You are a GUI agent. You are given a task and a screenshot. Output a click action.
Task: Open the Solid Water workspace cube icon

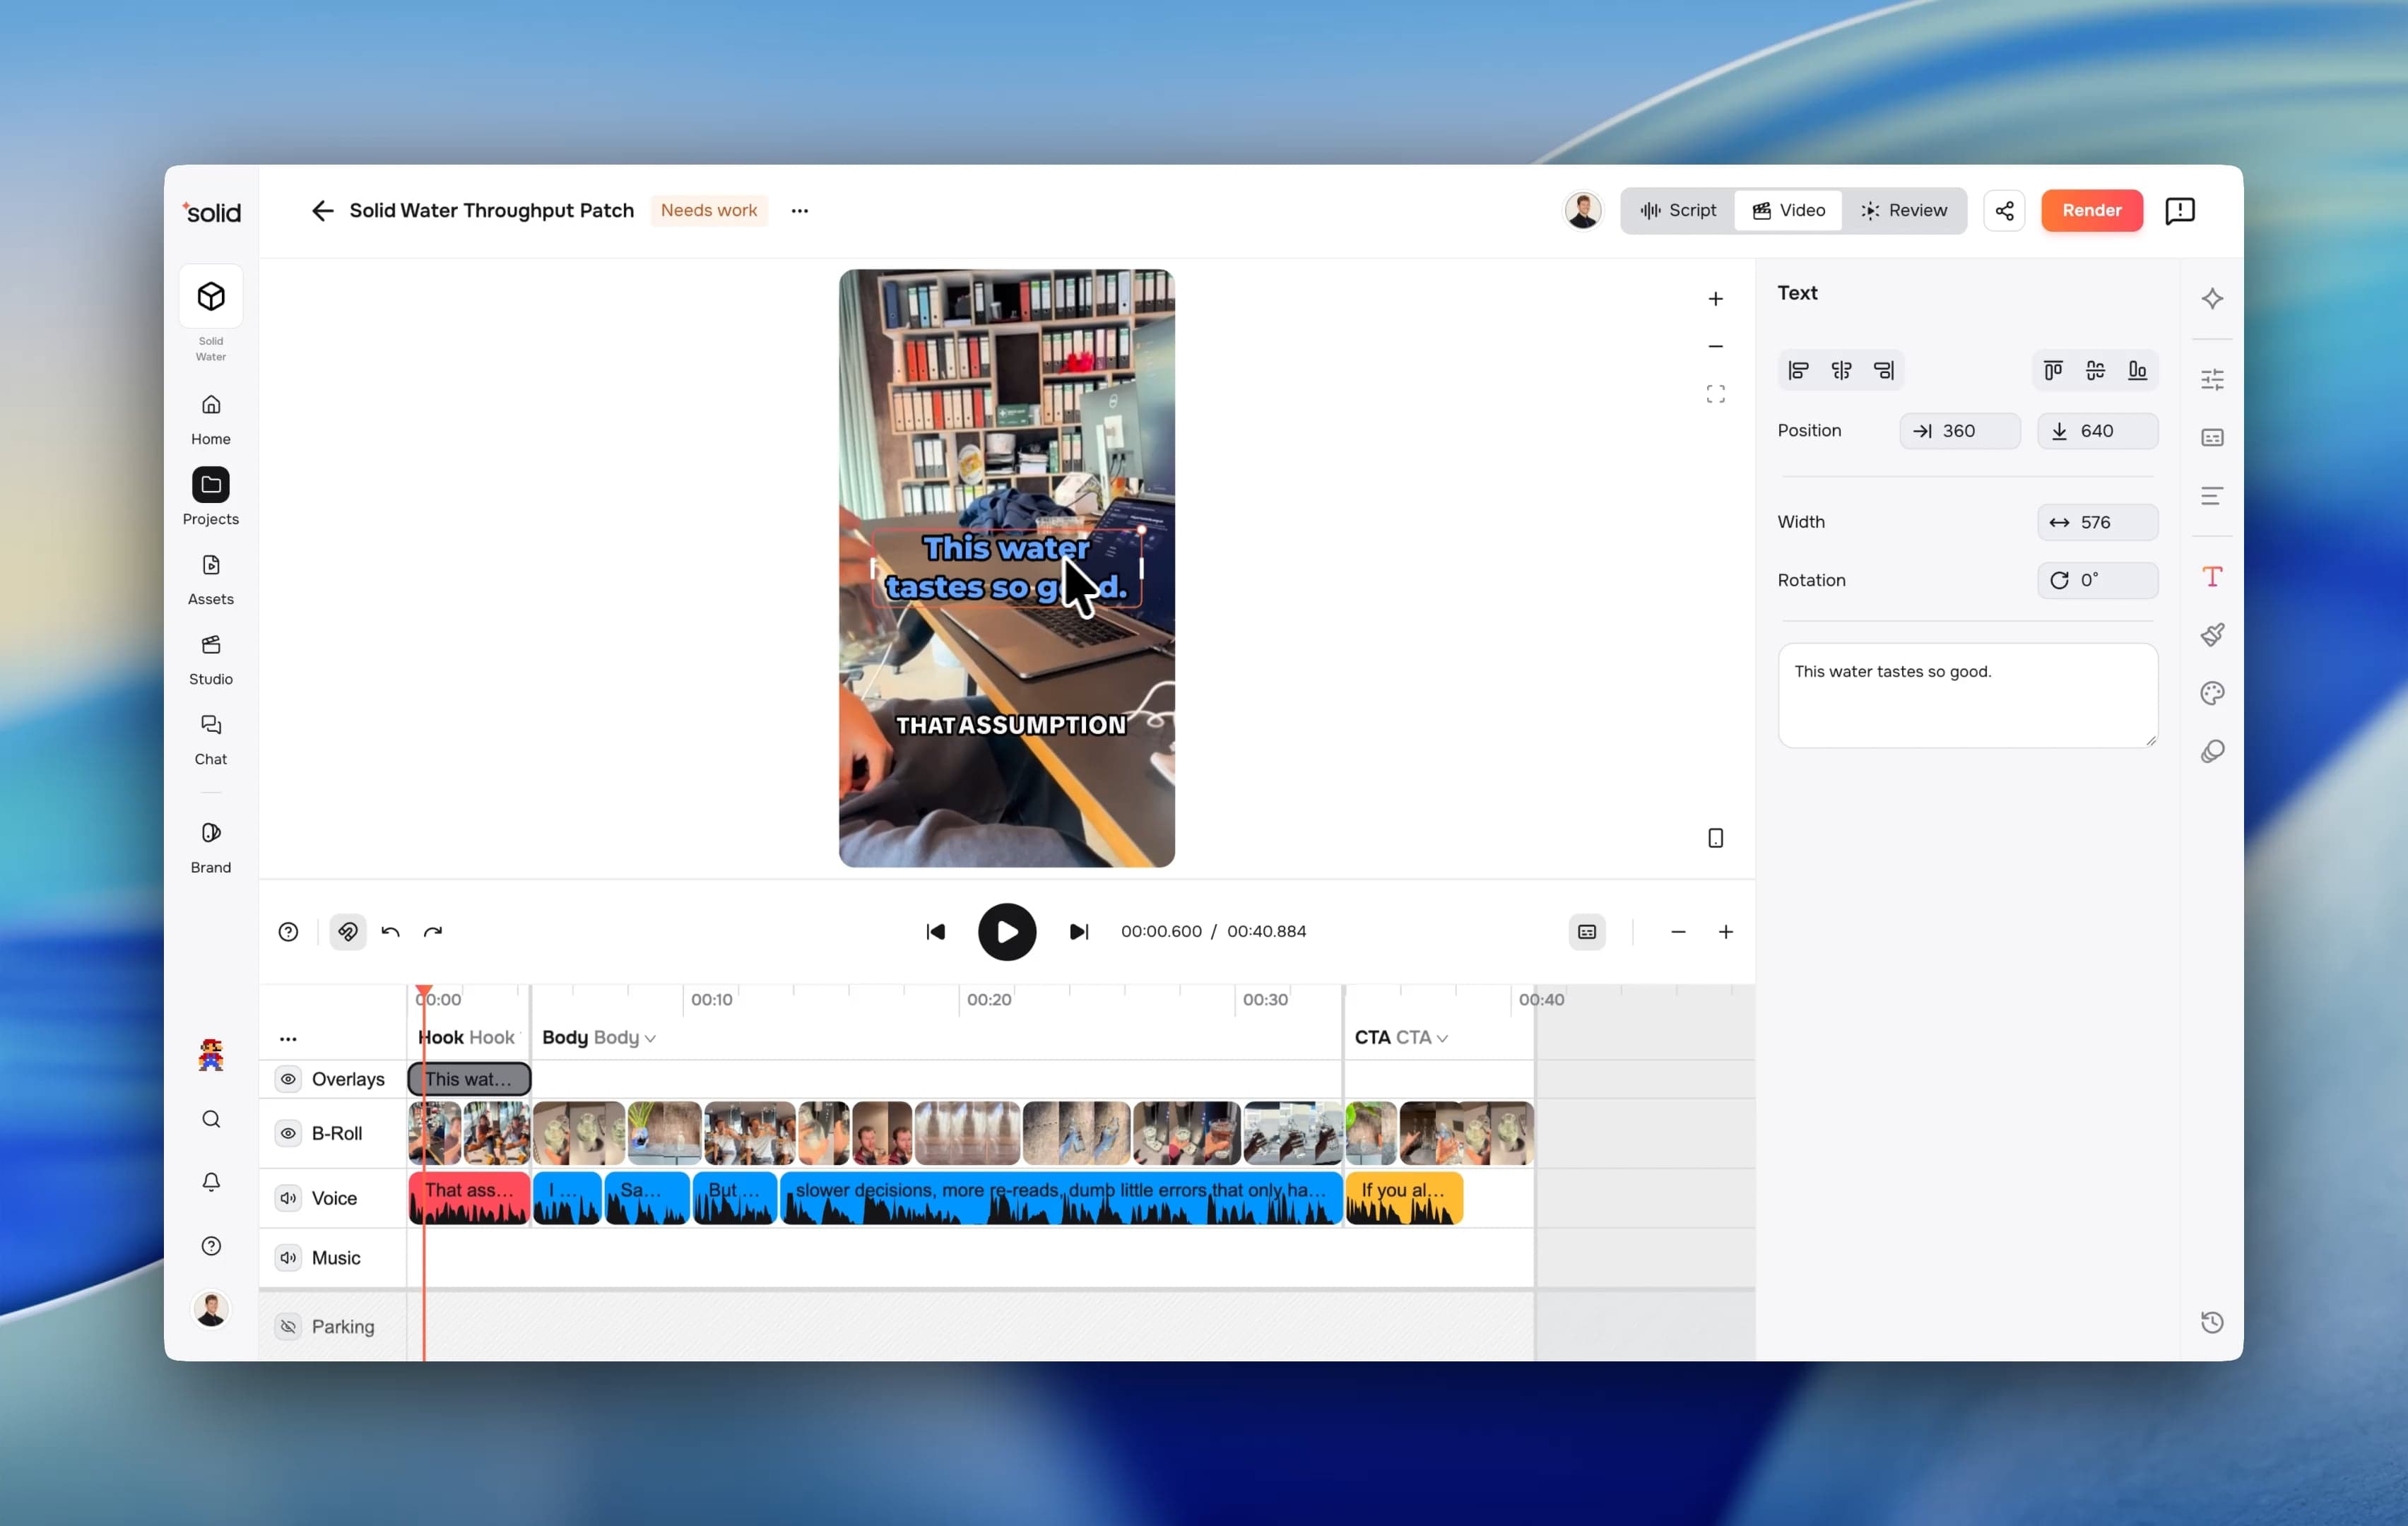click(x=211, y=296)
